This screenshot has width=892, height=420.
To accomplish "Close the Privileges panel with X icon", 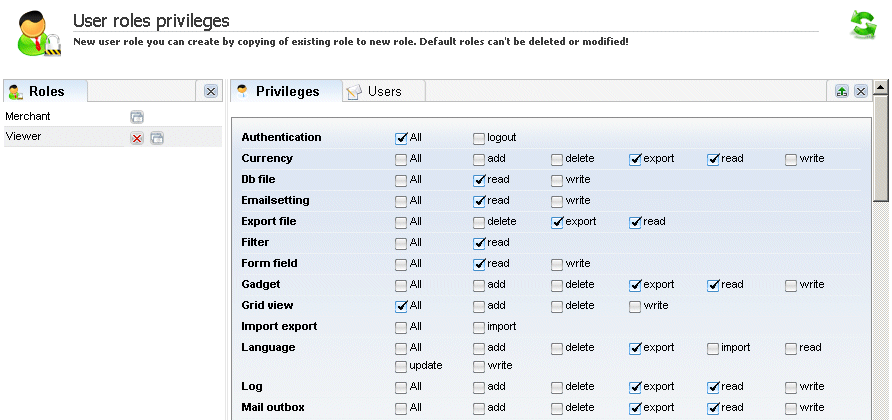I will pyautogui.click(x=861, y=91).
